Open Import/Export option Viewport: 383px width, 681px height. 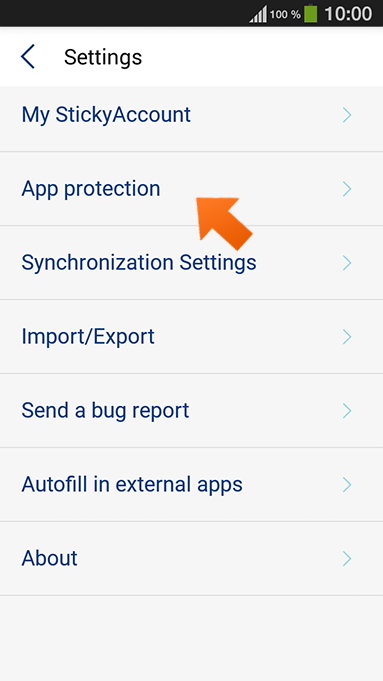click(x=192, y=337)
